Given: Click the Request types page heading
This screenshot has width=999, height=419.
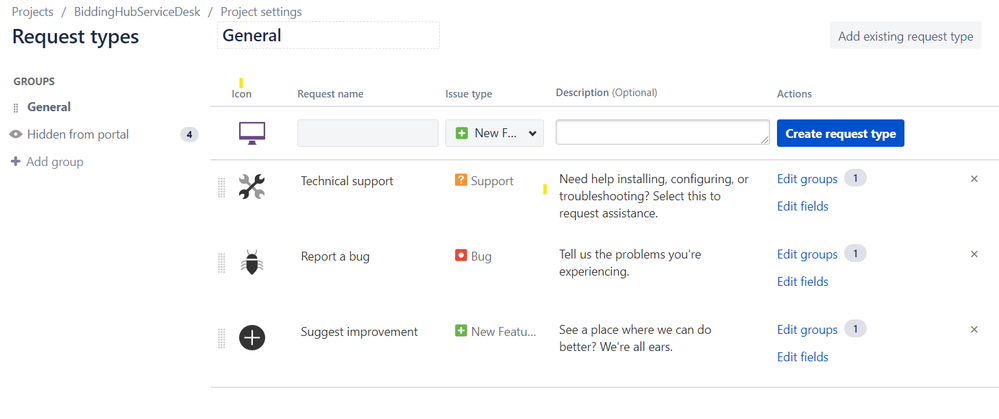Looking at the screenshot, I should (75, 36).
